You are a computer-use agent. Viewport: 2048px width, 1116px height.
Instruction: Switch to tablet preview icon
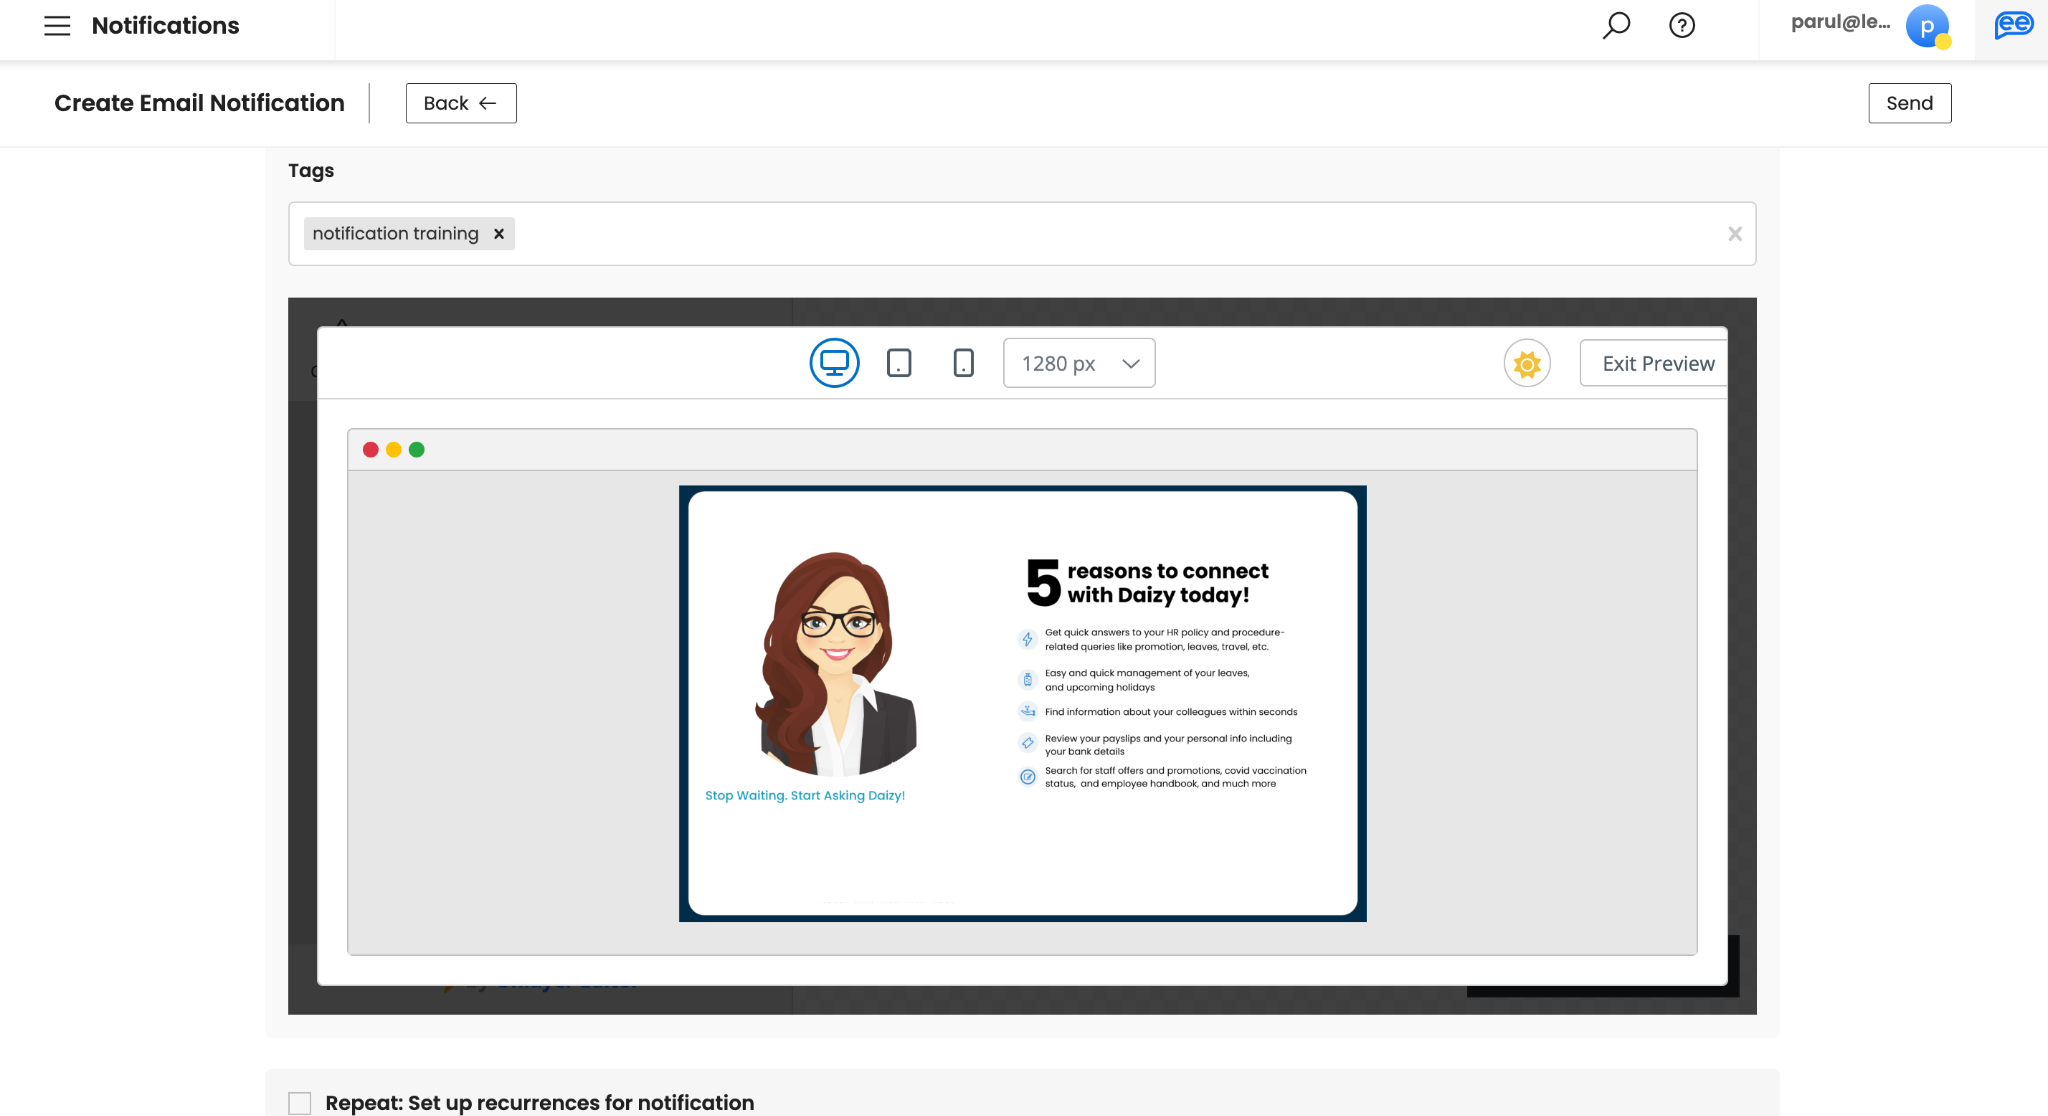click(899, 363)
